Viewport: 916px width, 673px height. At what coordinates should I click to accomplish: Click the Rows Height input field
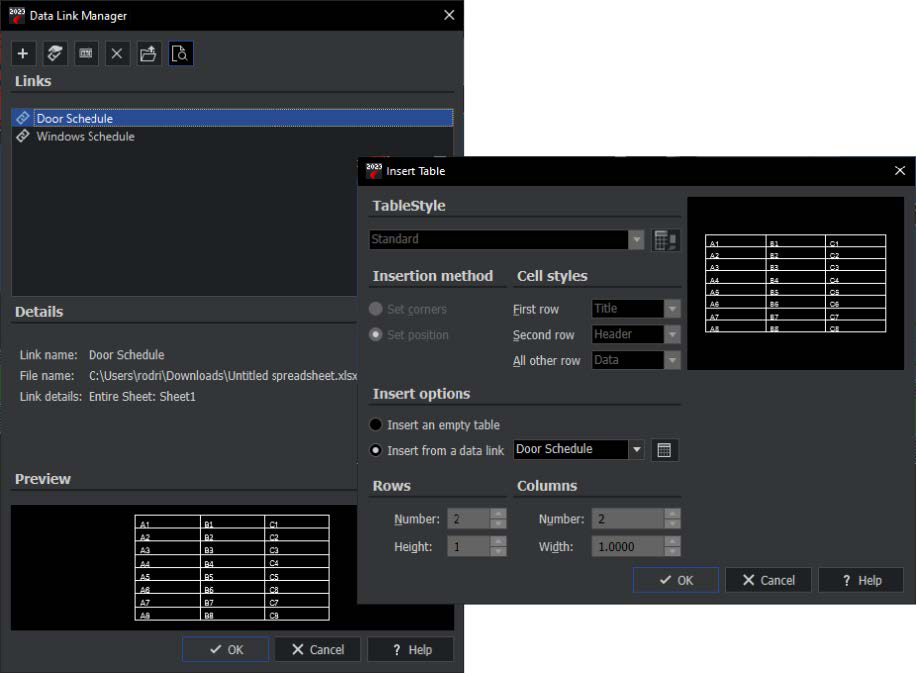[x=469, y=547]
